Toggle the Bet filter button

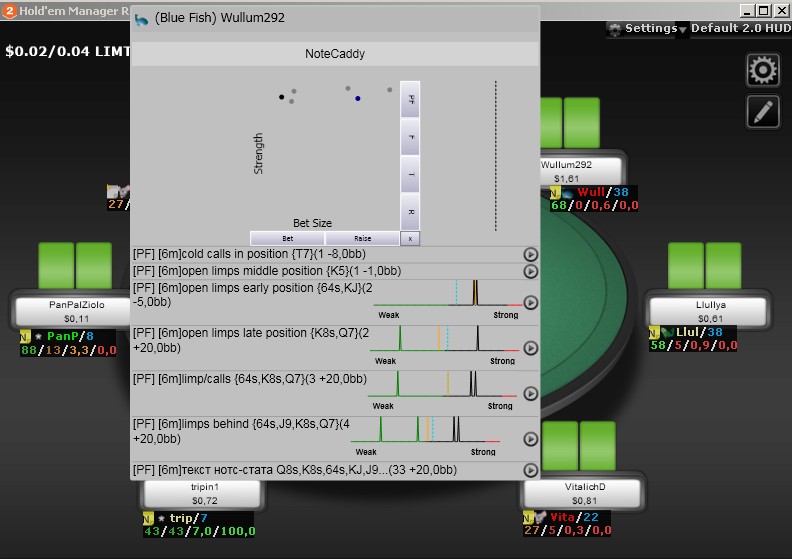[x=287, y=239]
